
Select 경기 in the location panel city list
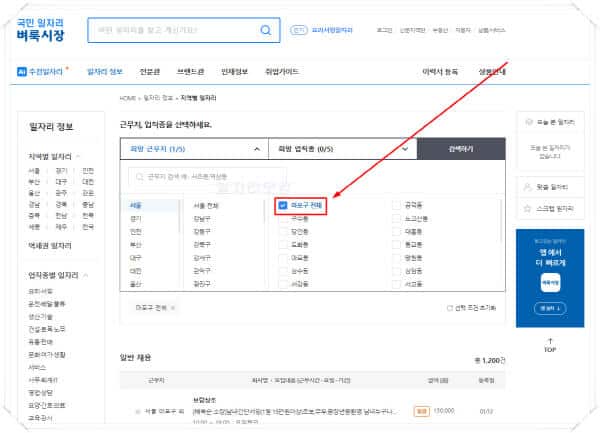coord(136,219)
